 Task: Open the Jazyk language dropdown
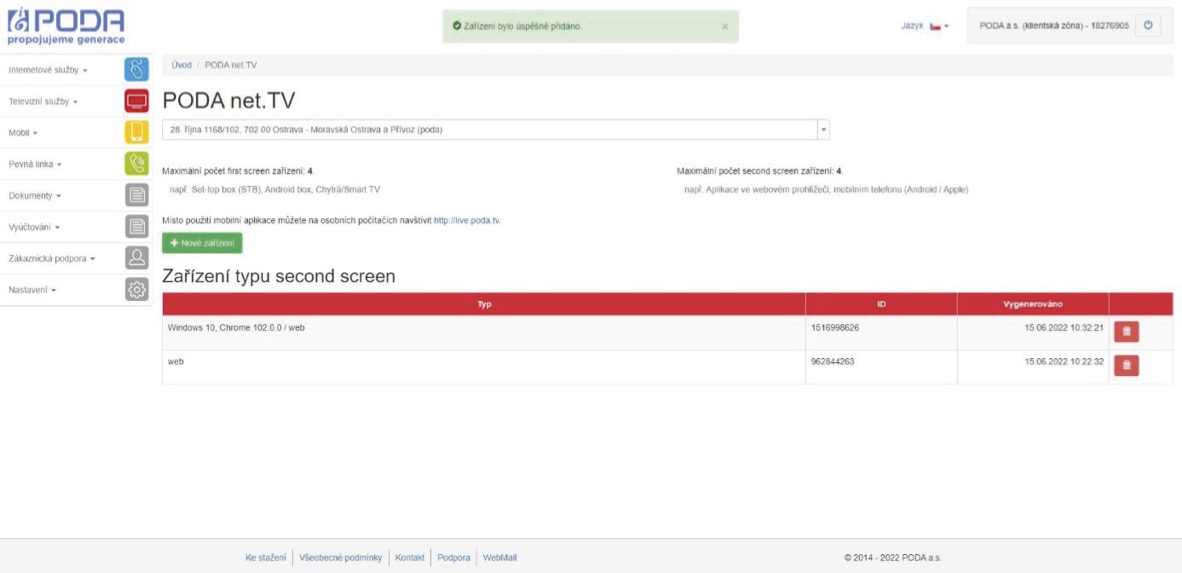pos(925,26)
